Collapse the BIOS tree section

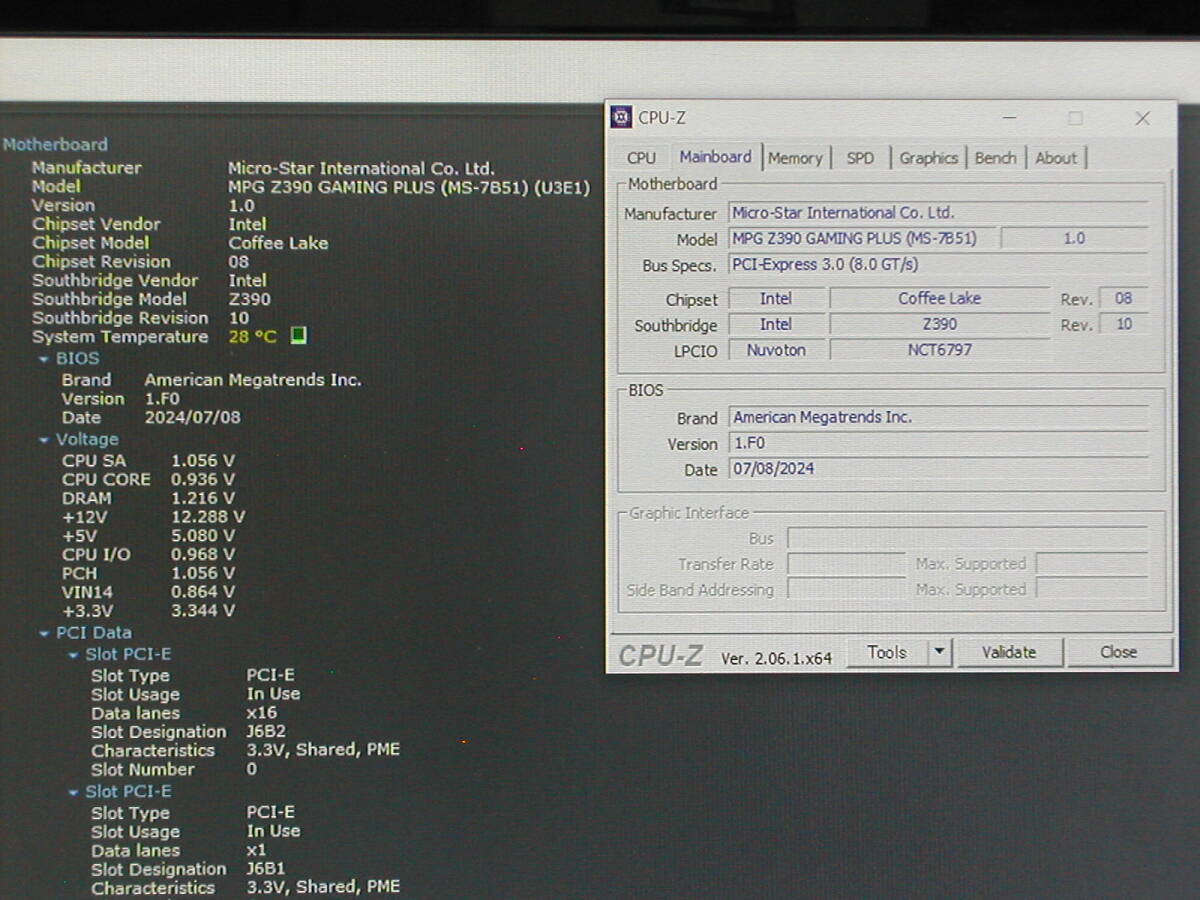click(x=43, y=359)
